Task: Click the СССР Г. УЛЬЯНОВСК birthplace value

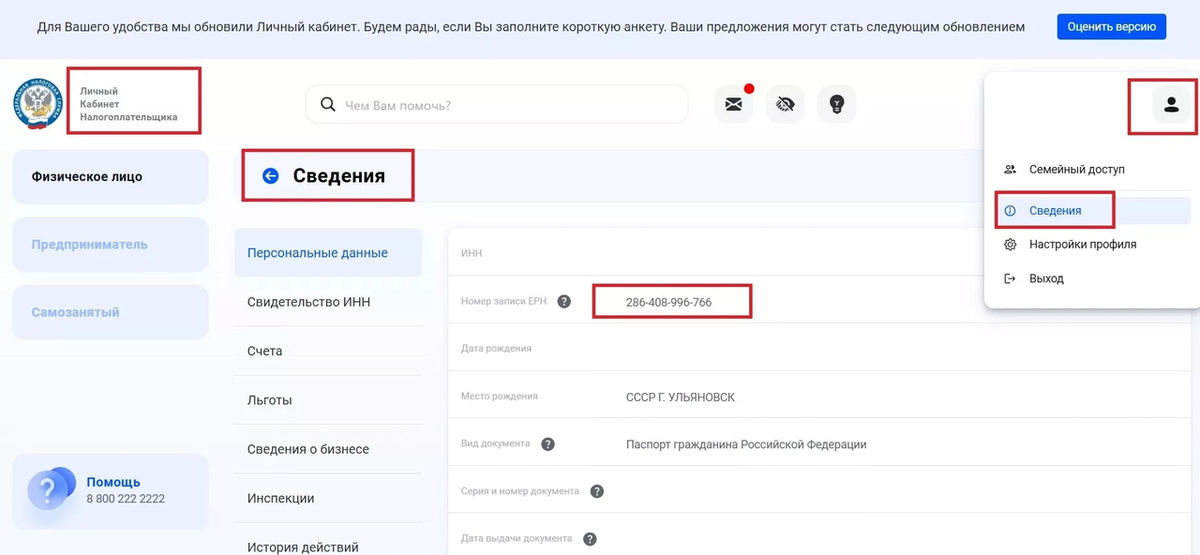Action: pos(680,397)
